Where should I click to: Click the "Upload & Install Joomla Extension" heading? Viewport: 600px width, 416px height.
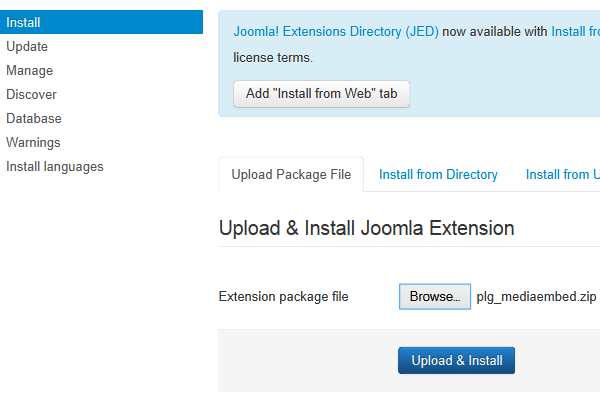366,228
